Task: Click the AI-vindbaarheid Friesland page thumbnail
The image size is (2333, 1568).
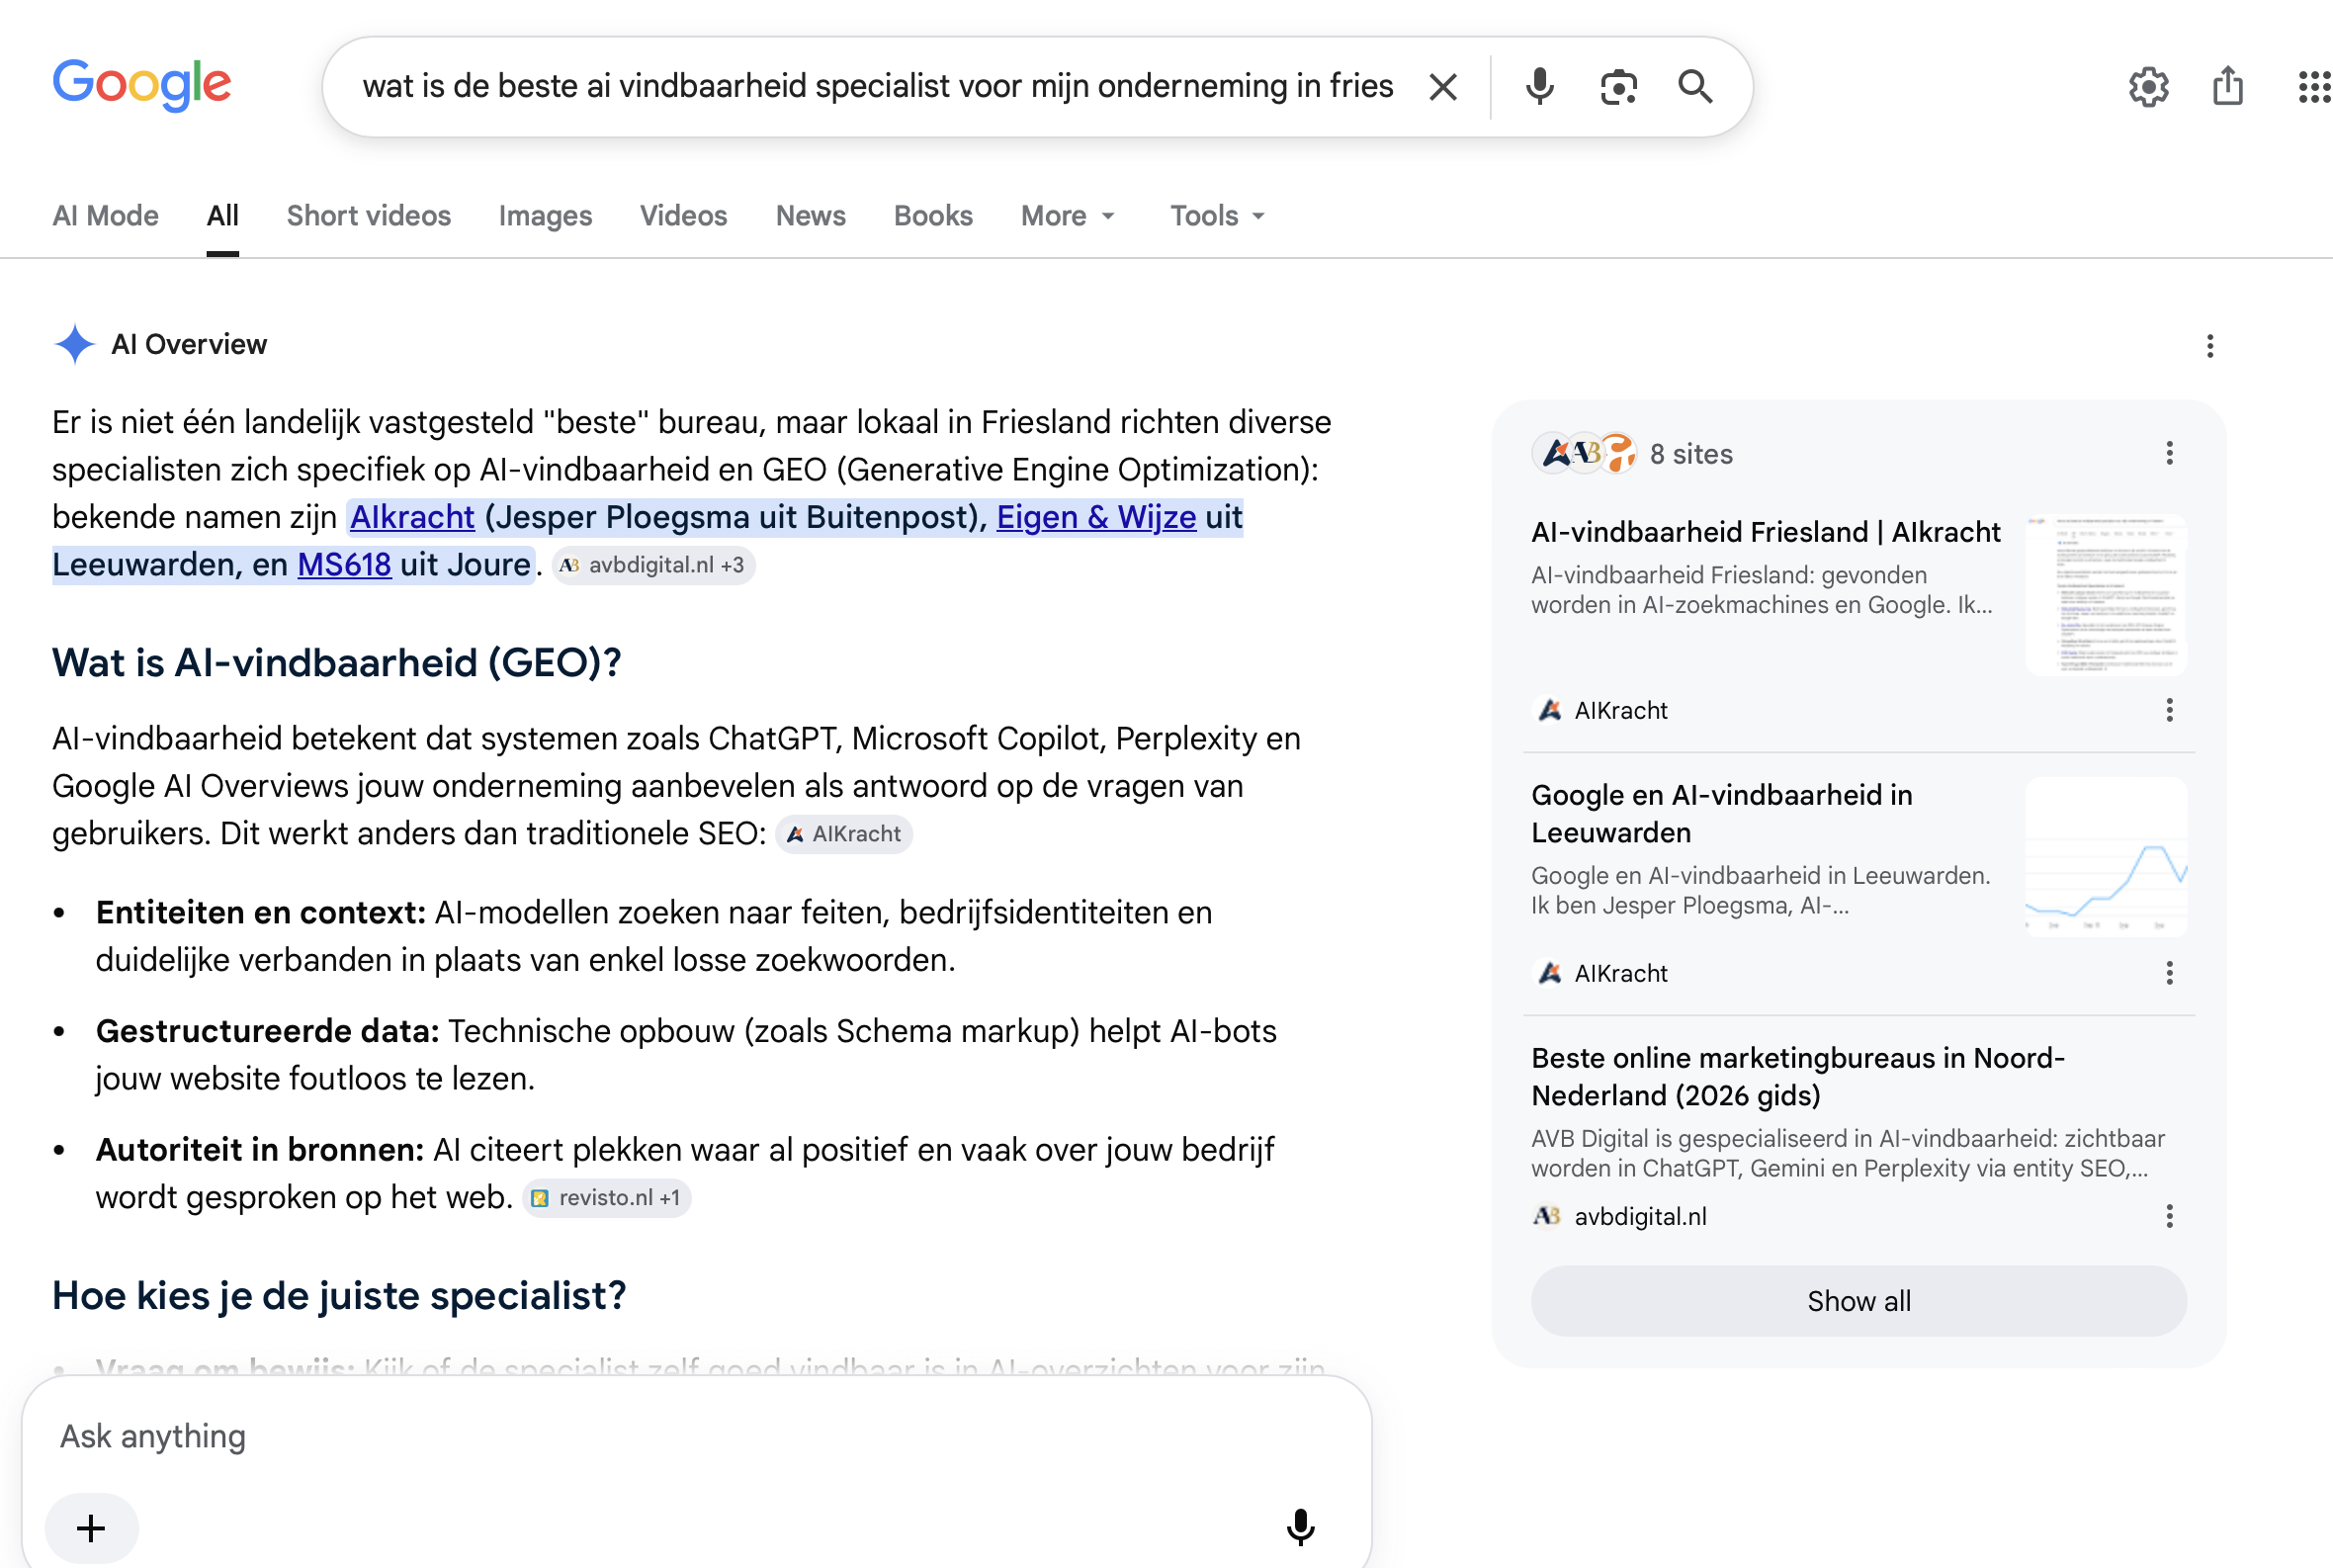Action: pos(2106,595)
